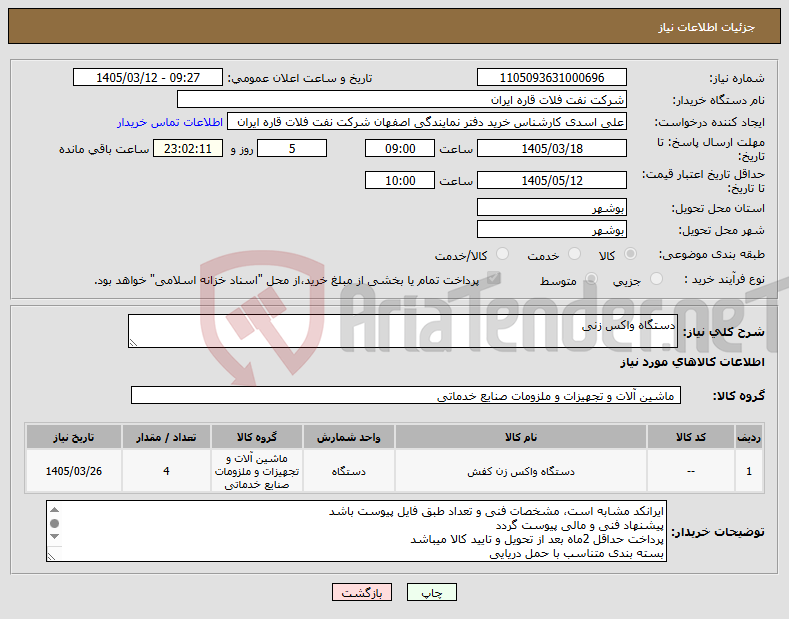Click the scroll down arrow in buyer notes
This screenshot has height=619, width=789.
coord(55,536)
